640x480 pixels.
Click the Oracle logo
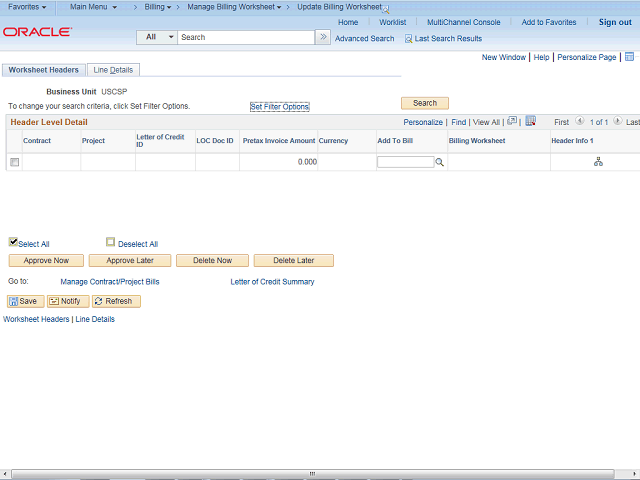(x=37, y=32)
